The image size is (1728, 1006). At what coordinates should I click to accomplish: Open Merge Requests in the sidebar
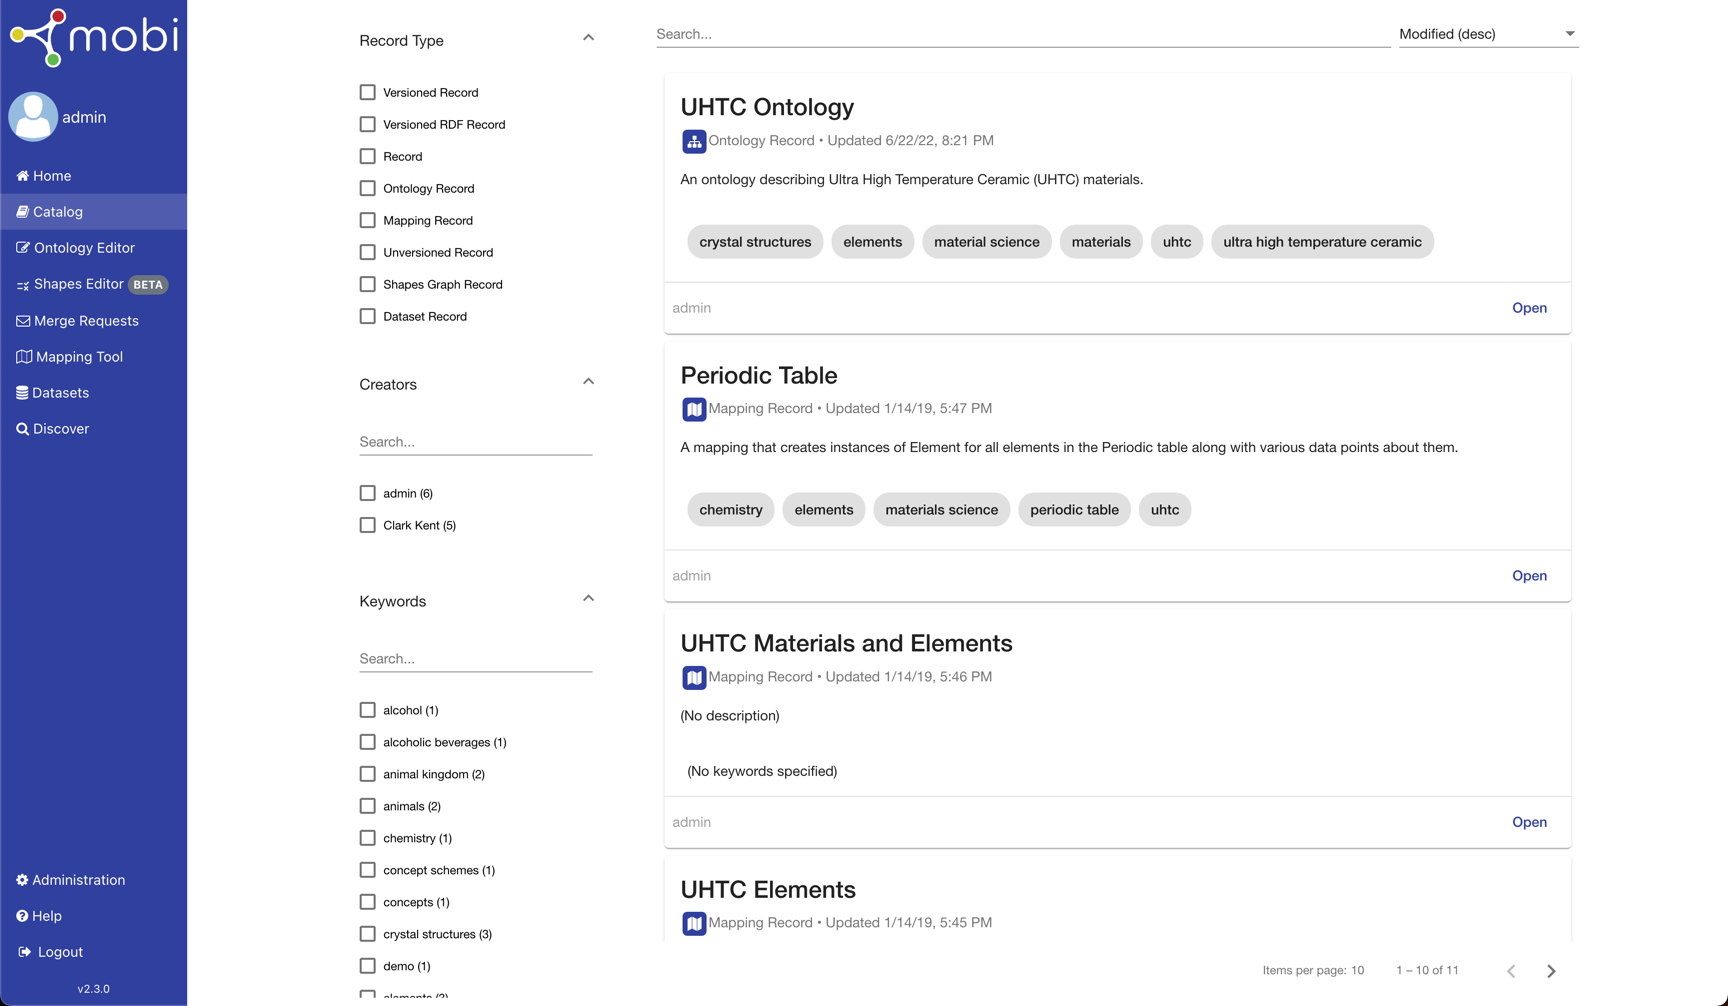(86, 320)
